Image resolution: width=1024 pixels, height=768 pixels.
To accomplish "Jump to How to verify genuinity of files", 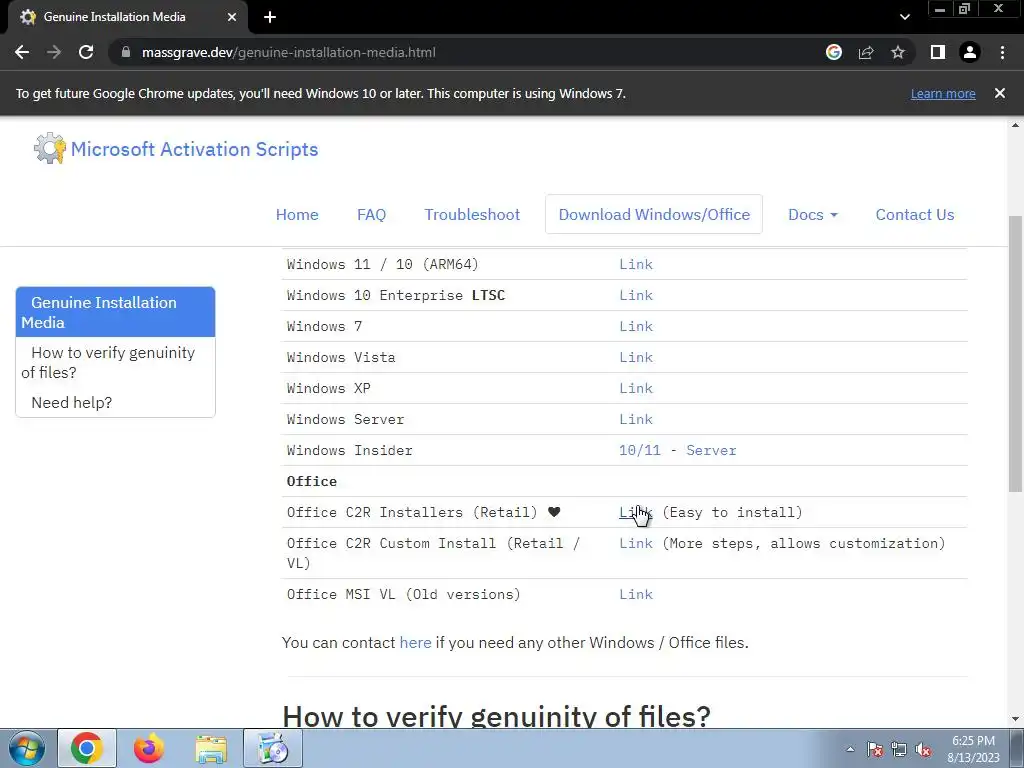I will (116, 362).
